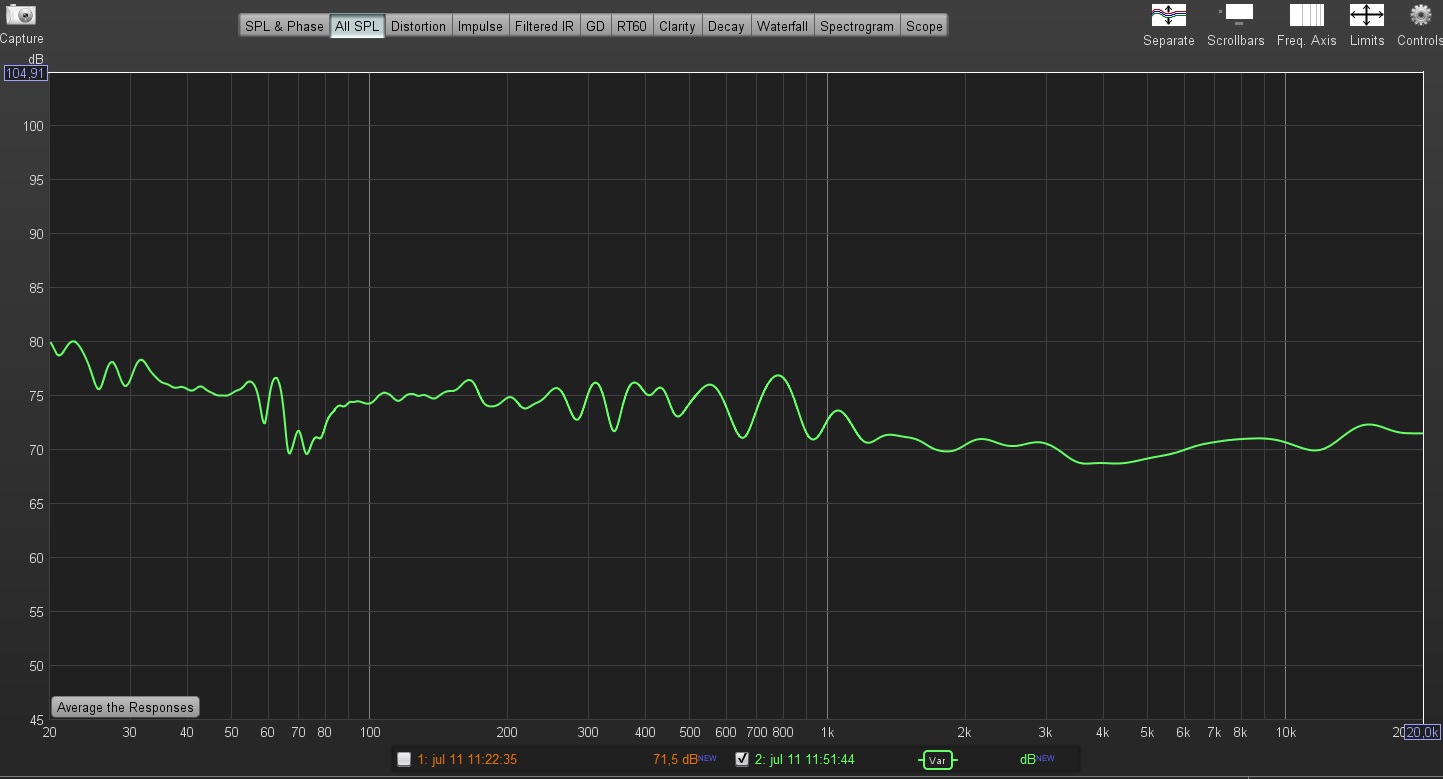Uncheck measurement 2 jul 11 11:51:44 trace
Image resolution: width=1443 pixels, height=779 pixels.
(741, 759)
